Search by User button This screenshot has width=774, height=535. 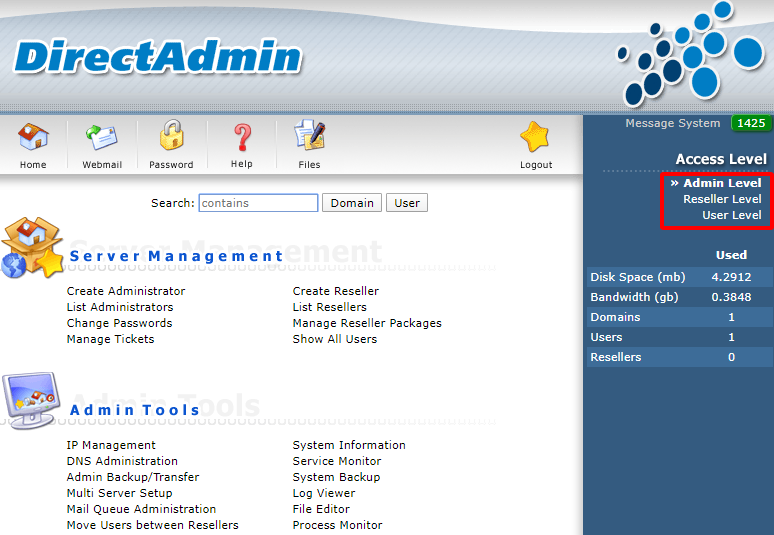(x=407, y=203)
